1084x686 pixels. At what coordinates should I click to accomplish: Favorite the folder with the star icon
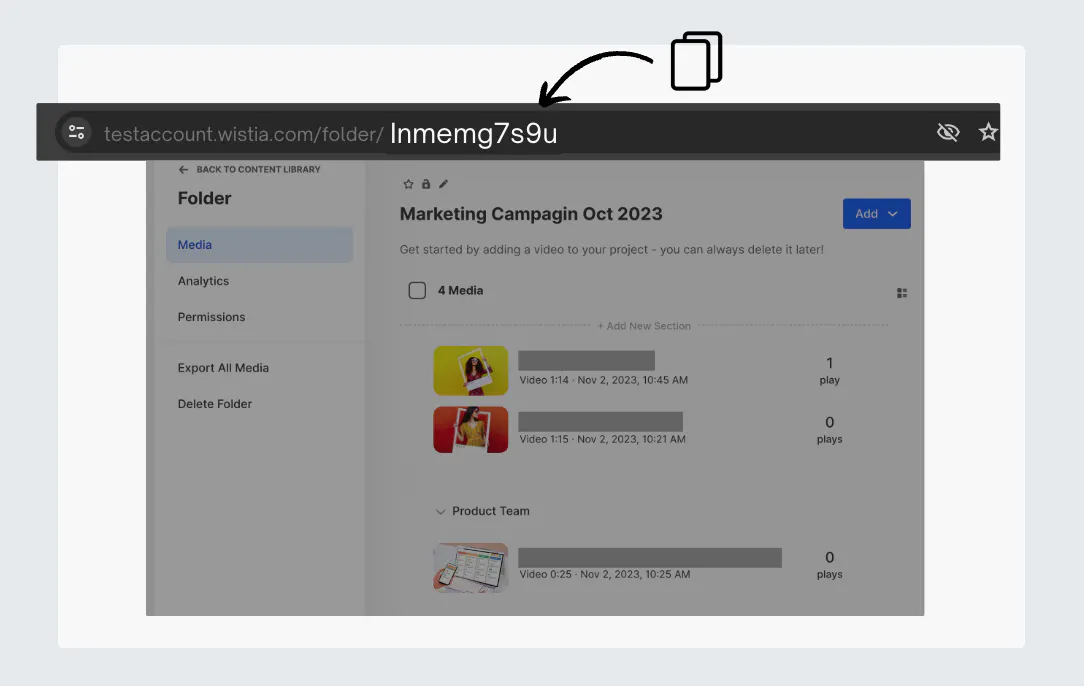click(408, 184)
